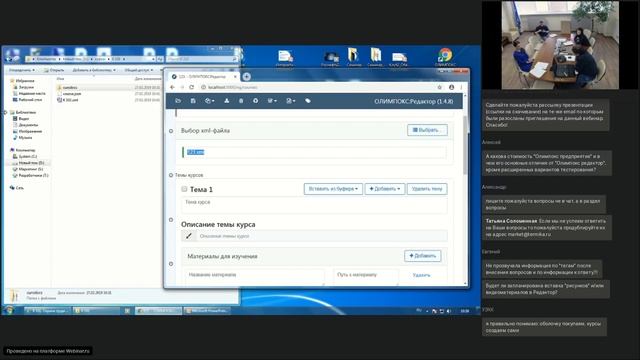Select Компьютер in Explorer sidebar
This screenshot has height=360, width=640.
(23, 150)
